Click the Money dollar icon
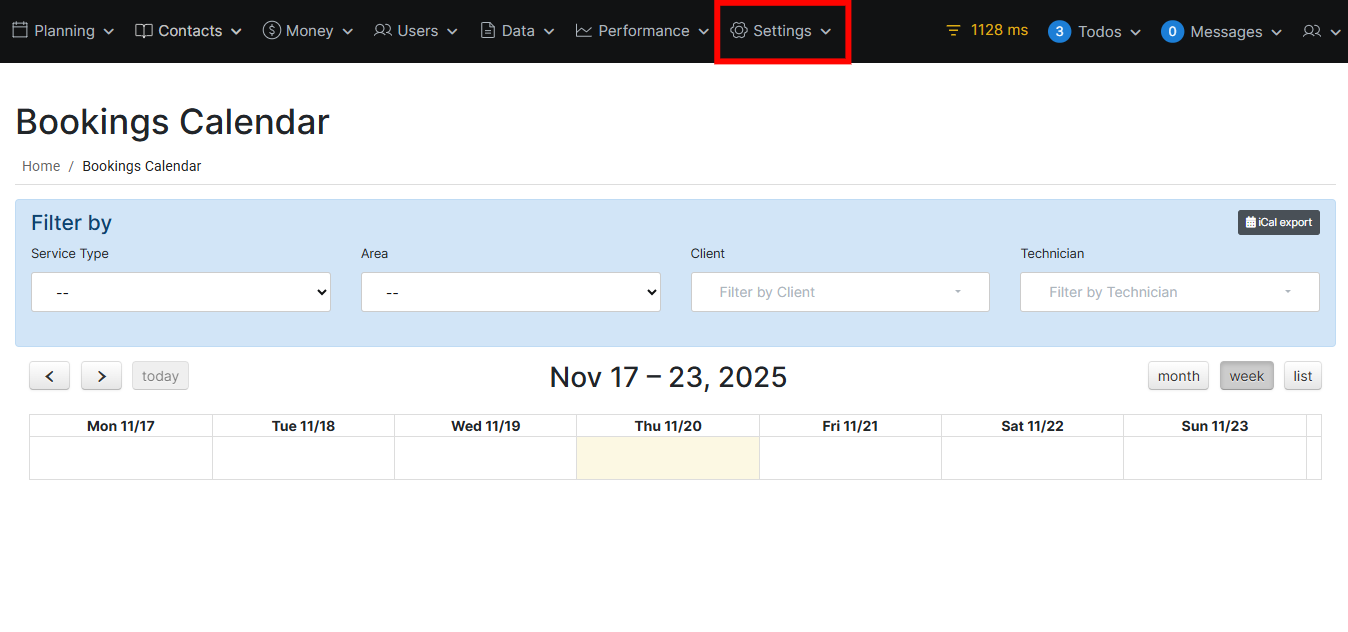 pyautogui.click(x=271, y=31)
